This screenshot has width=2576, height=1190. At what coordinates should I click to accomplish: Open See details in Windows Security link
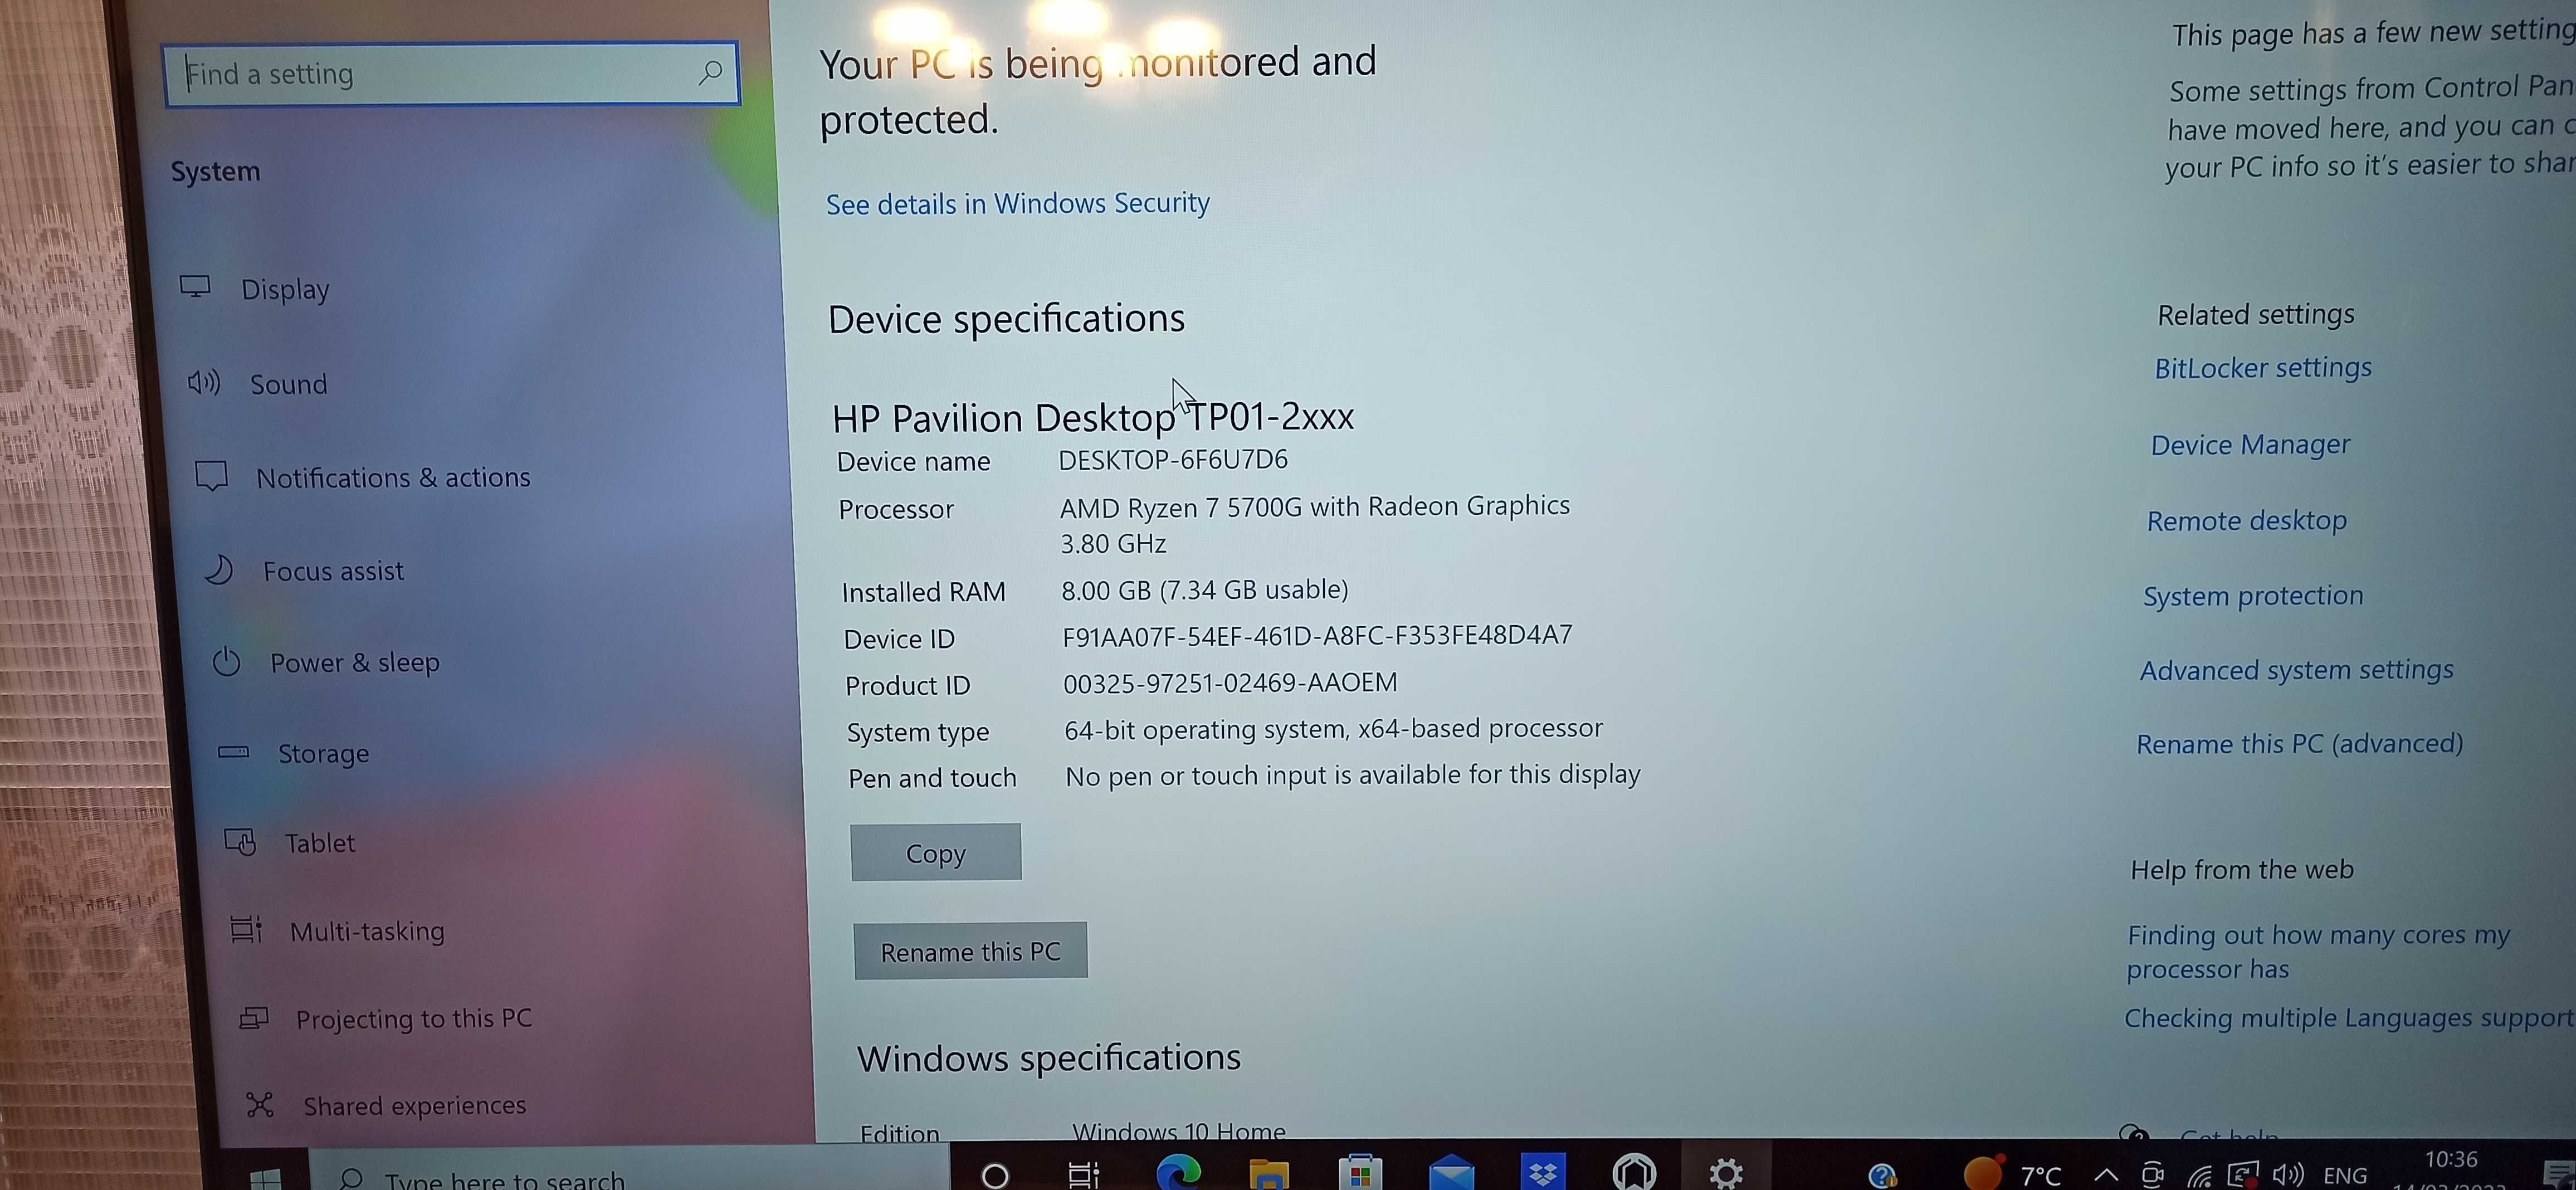pyautogui.click(x=1017, y=204)
